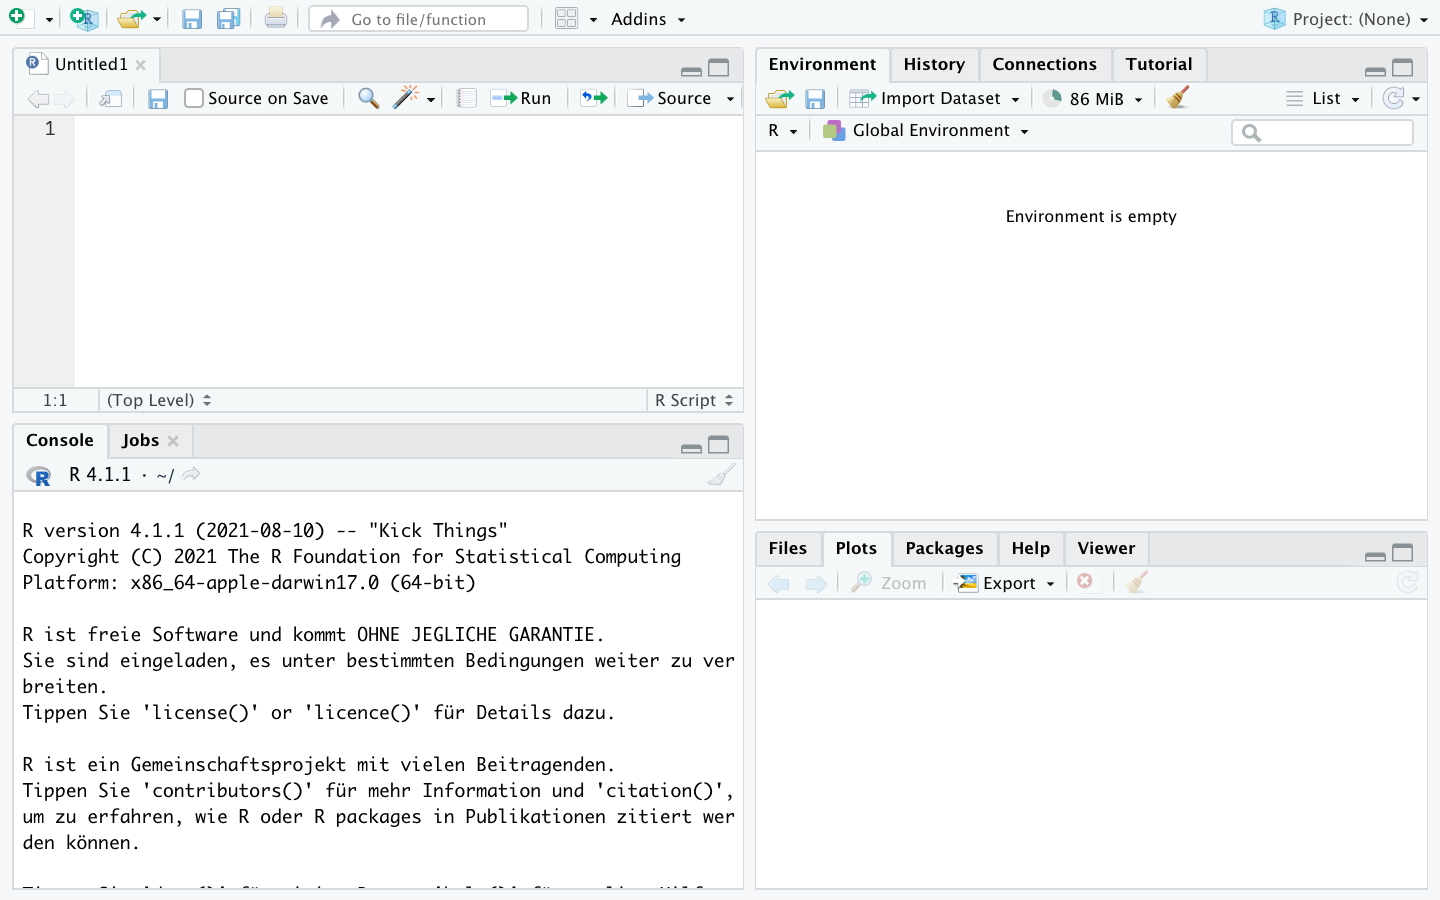Expand the Source options dropdown arrow

tap(730, 99)
